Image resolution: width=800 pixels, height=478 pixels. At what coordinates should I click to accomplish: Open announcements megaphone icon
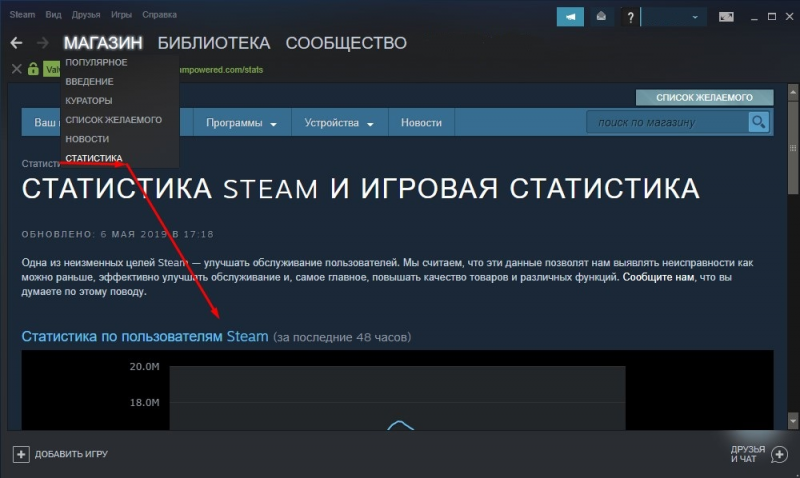570,17
